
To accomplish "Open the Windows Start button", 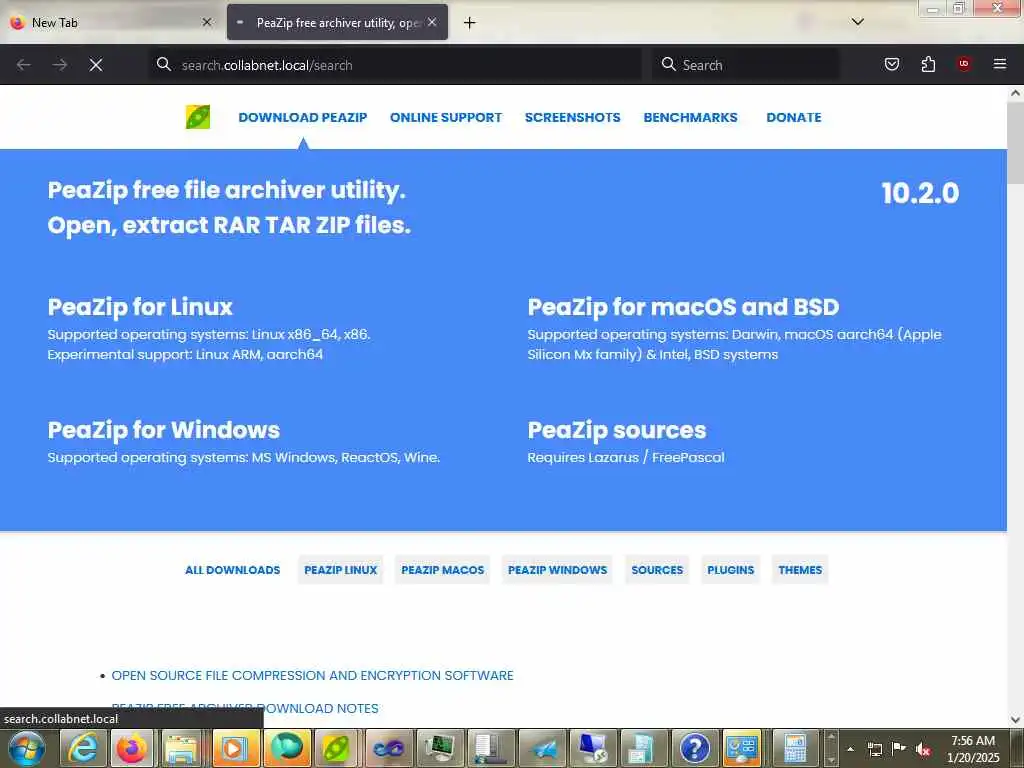I will [x=27, y=748].
